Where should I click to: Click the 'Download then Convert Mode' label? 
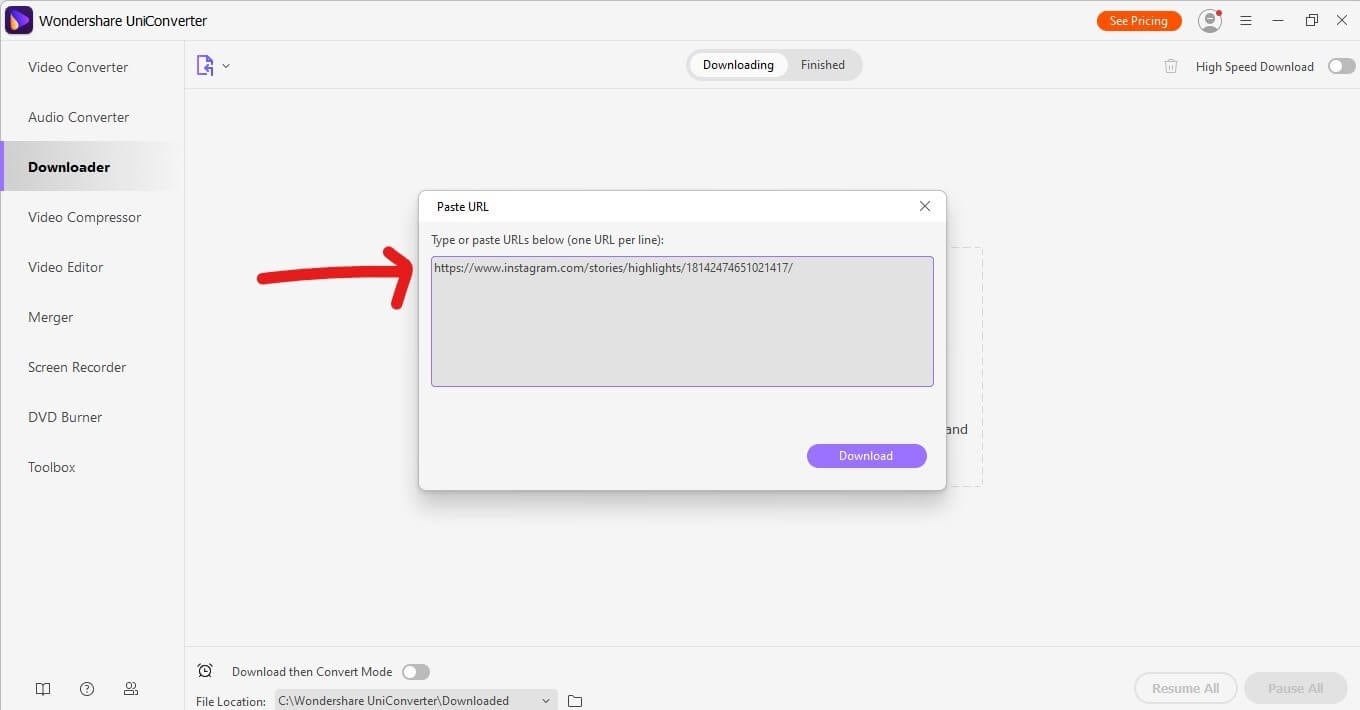pos(312,672)
